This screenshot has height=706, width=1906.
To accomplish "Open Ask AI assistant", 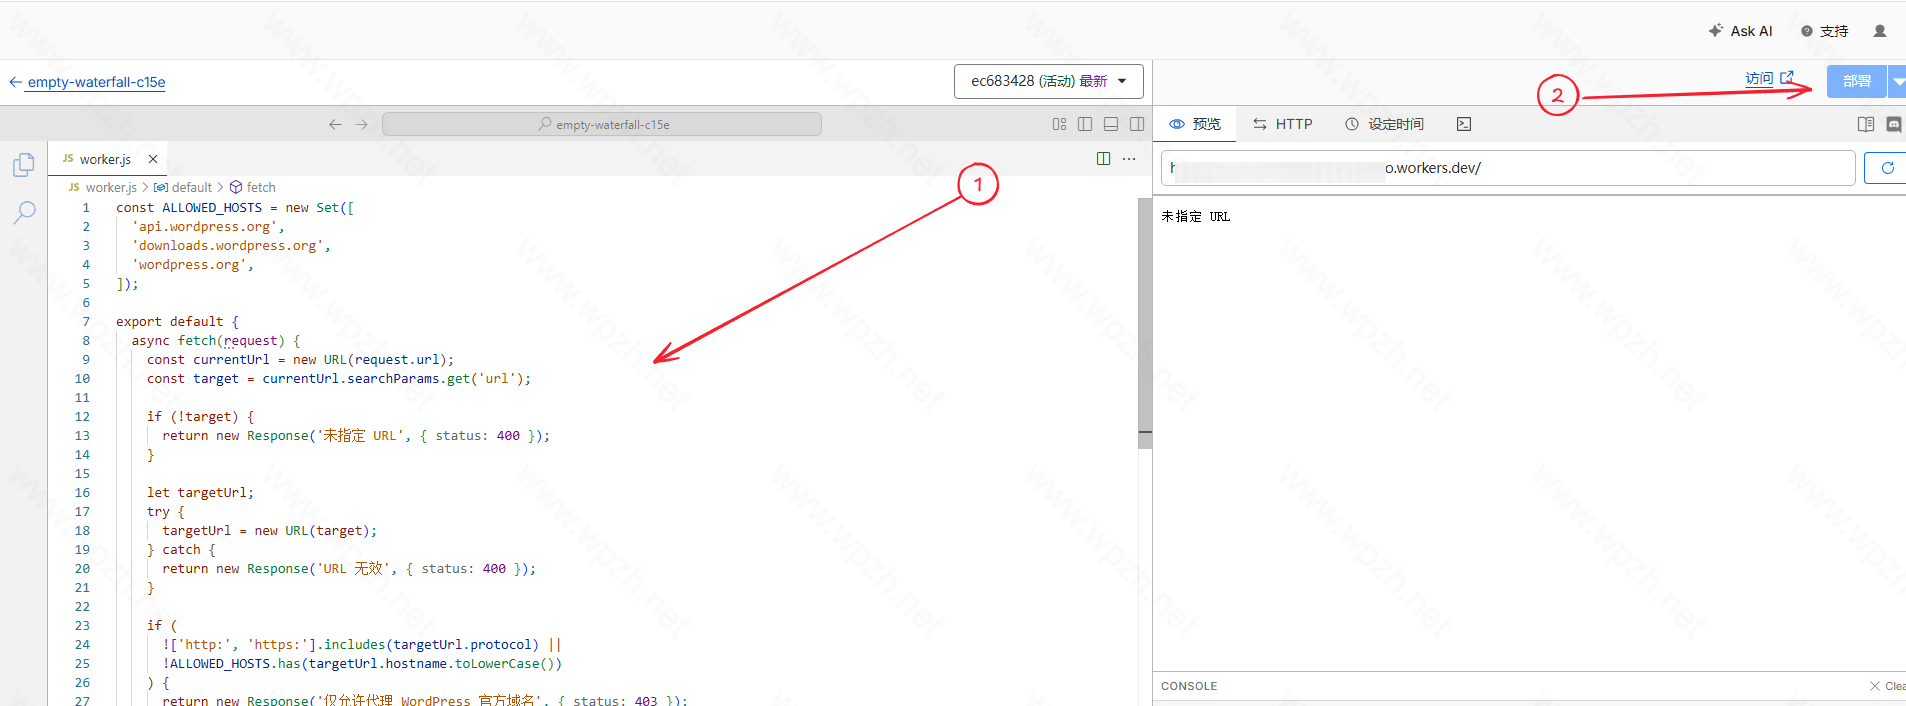I will pos(1741,31).
